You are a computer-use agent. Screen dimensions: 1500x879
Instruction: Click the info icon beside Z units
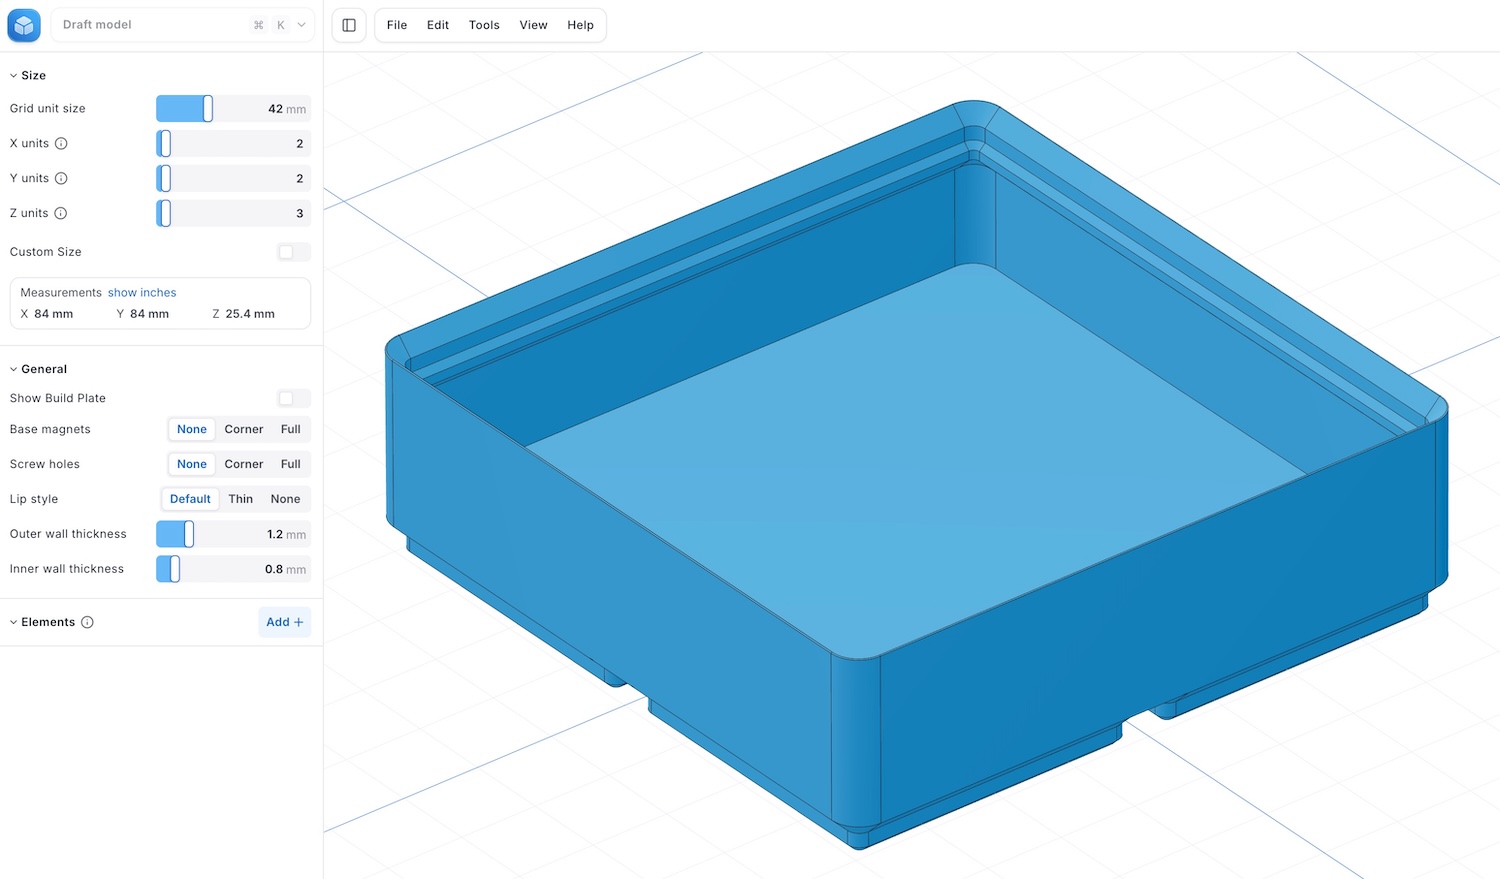pos(61,213)
